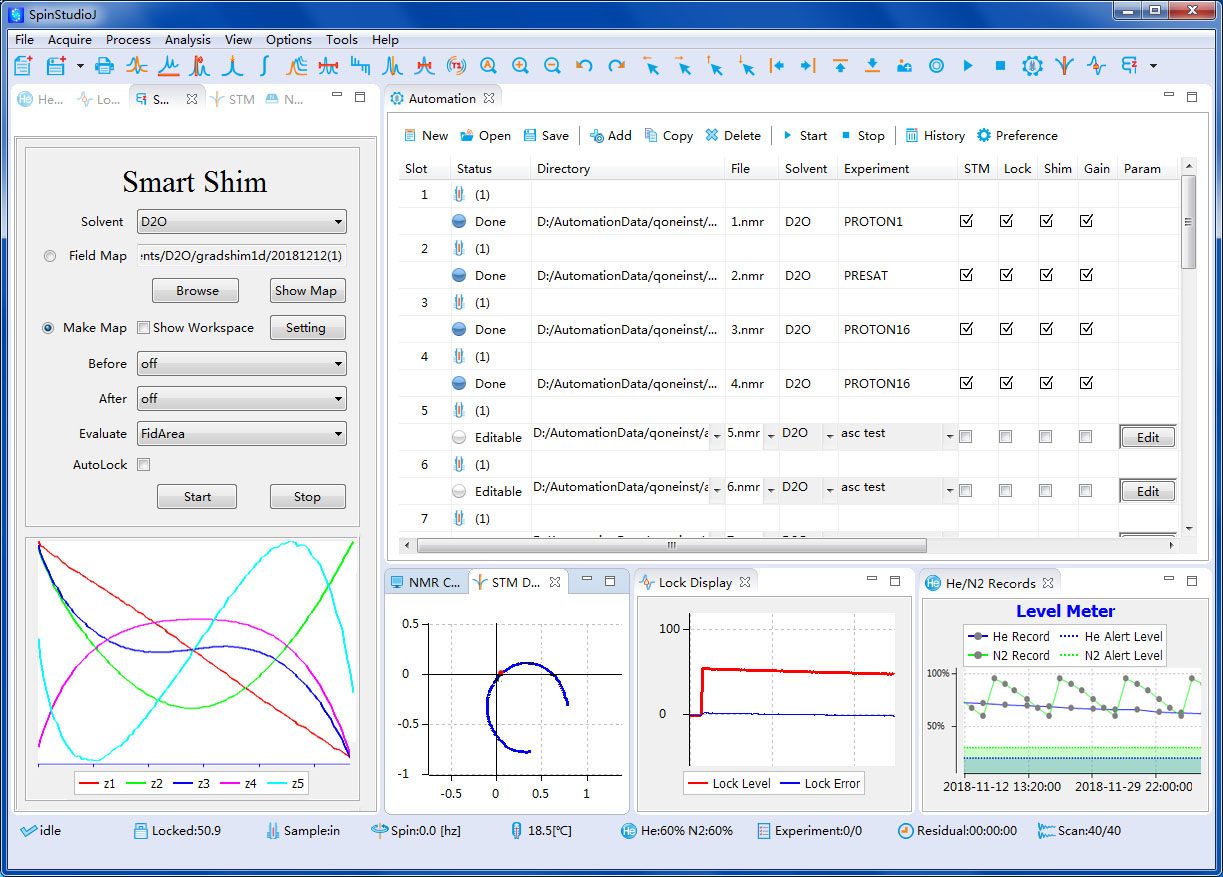Open dropdown arrow at main toolbar end
Screen dimensions: 1223x877
coord(1154,66)
